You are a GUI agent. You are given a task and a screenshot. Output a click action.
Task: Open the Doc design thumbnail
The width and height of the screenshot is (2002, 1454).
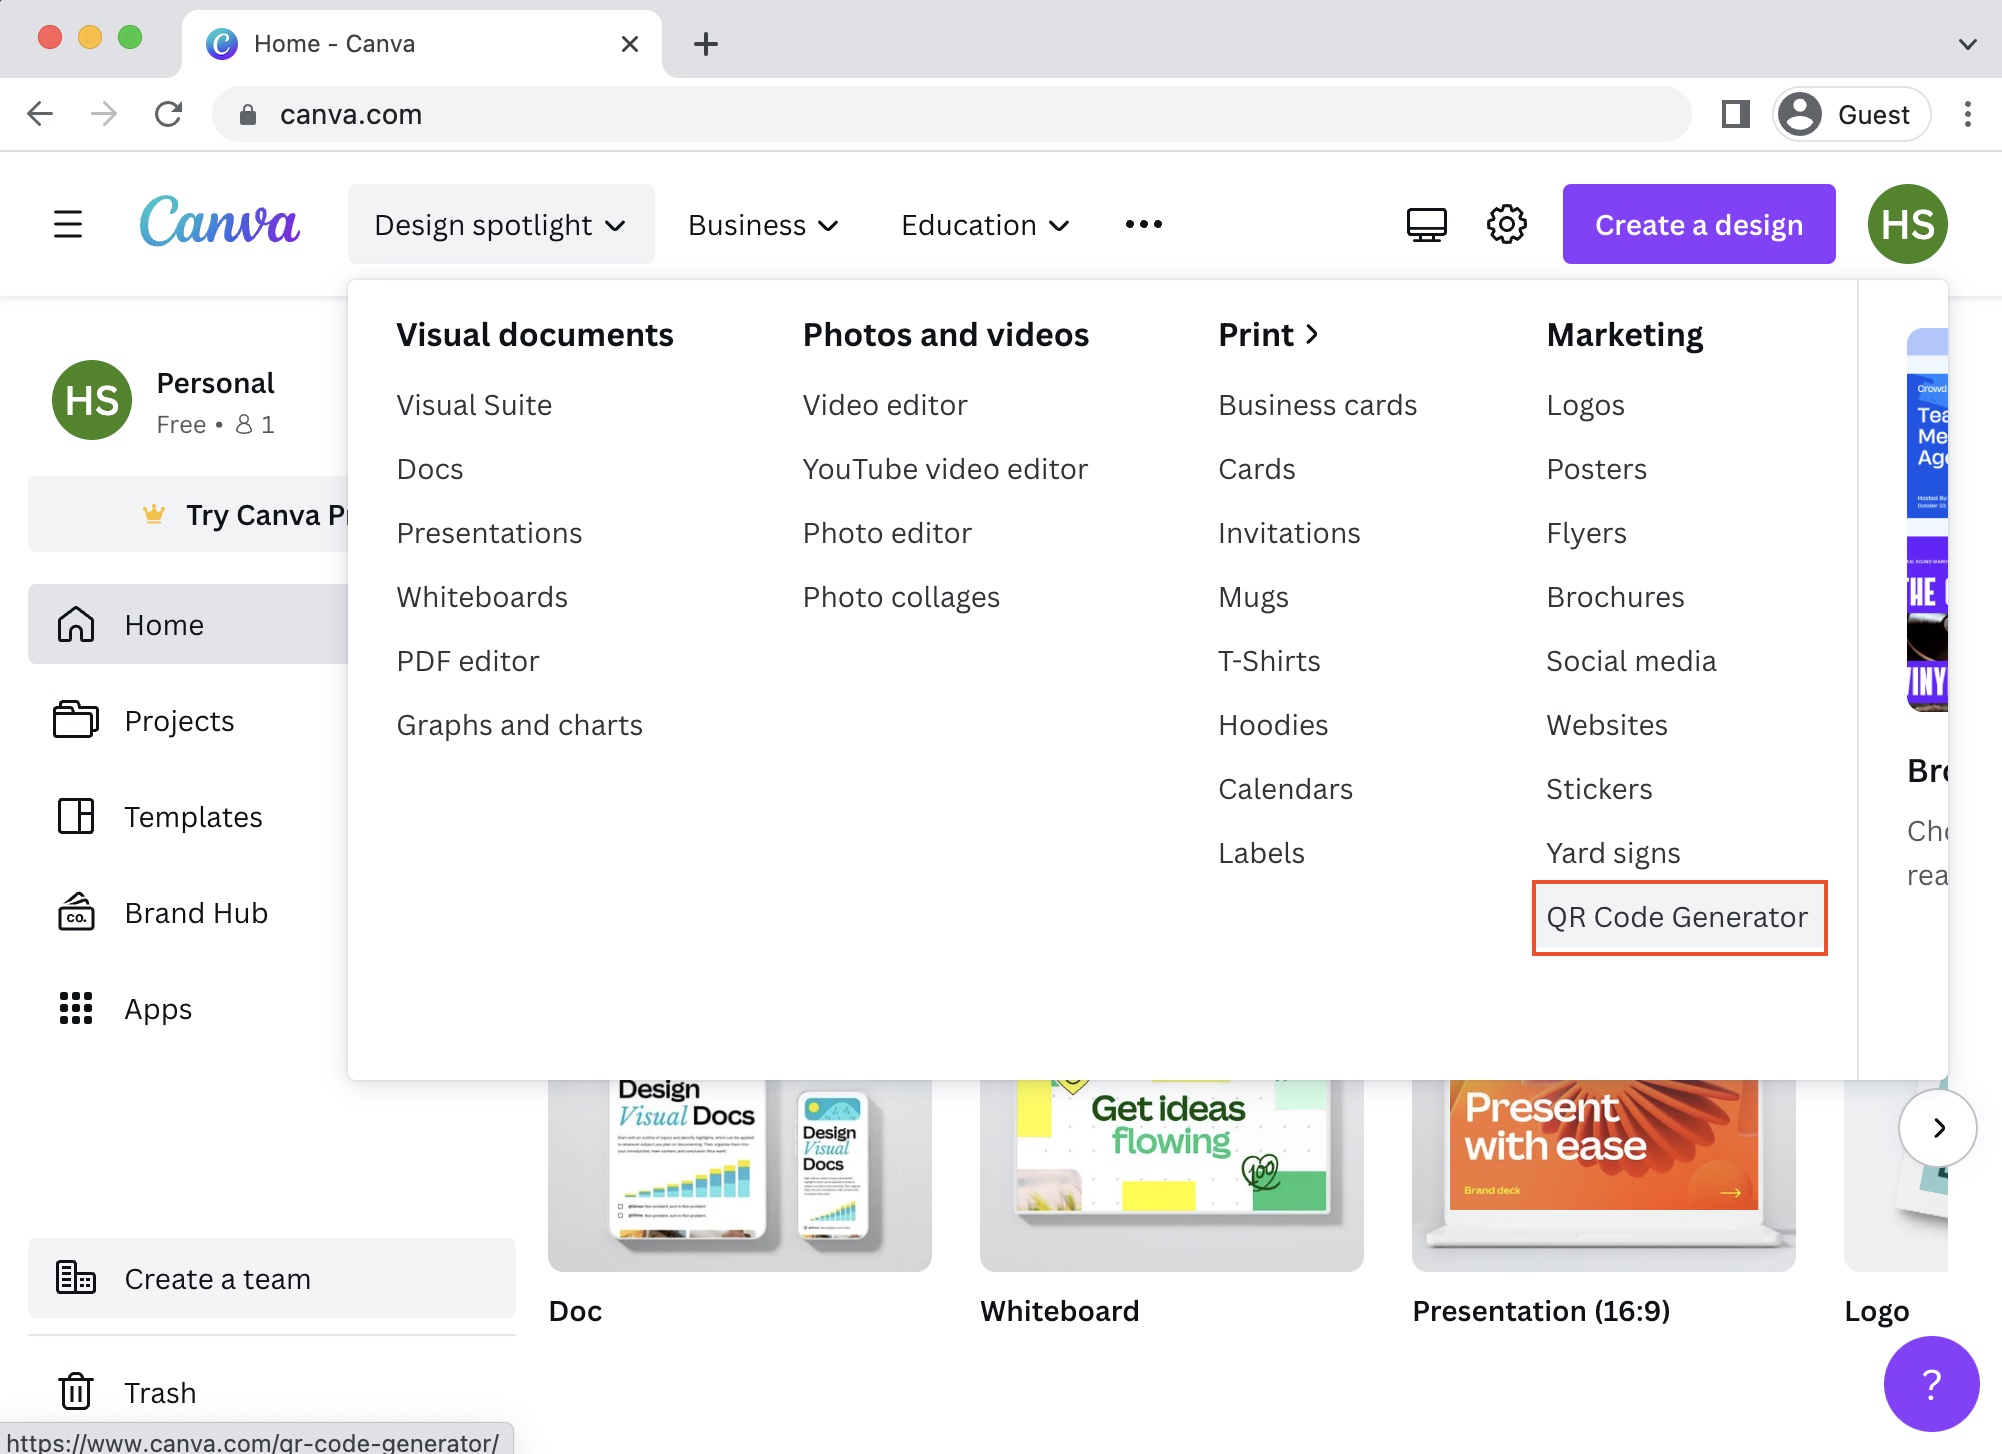(740, 1175)
